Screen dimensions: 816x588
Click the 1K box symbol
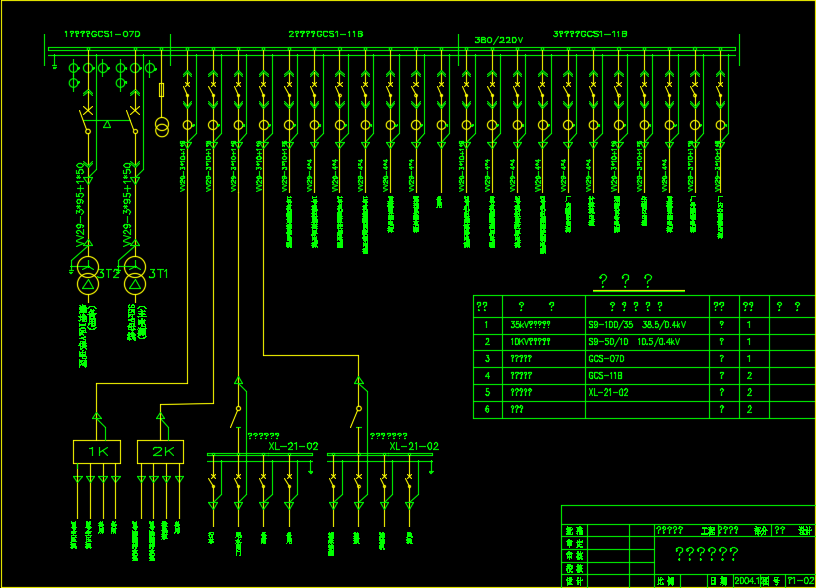click(x=96, y=452)
